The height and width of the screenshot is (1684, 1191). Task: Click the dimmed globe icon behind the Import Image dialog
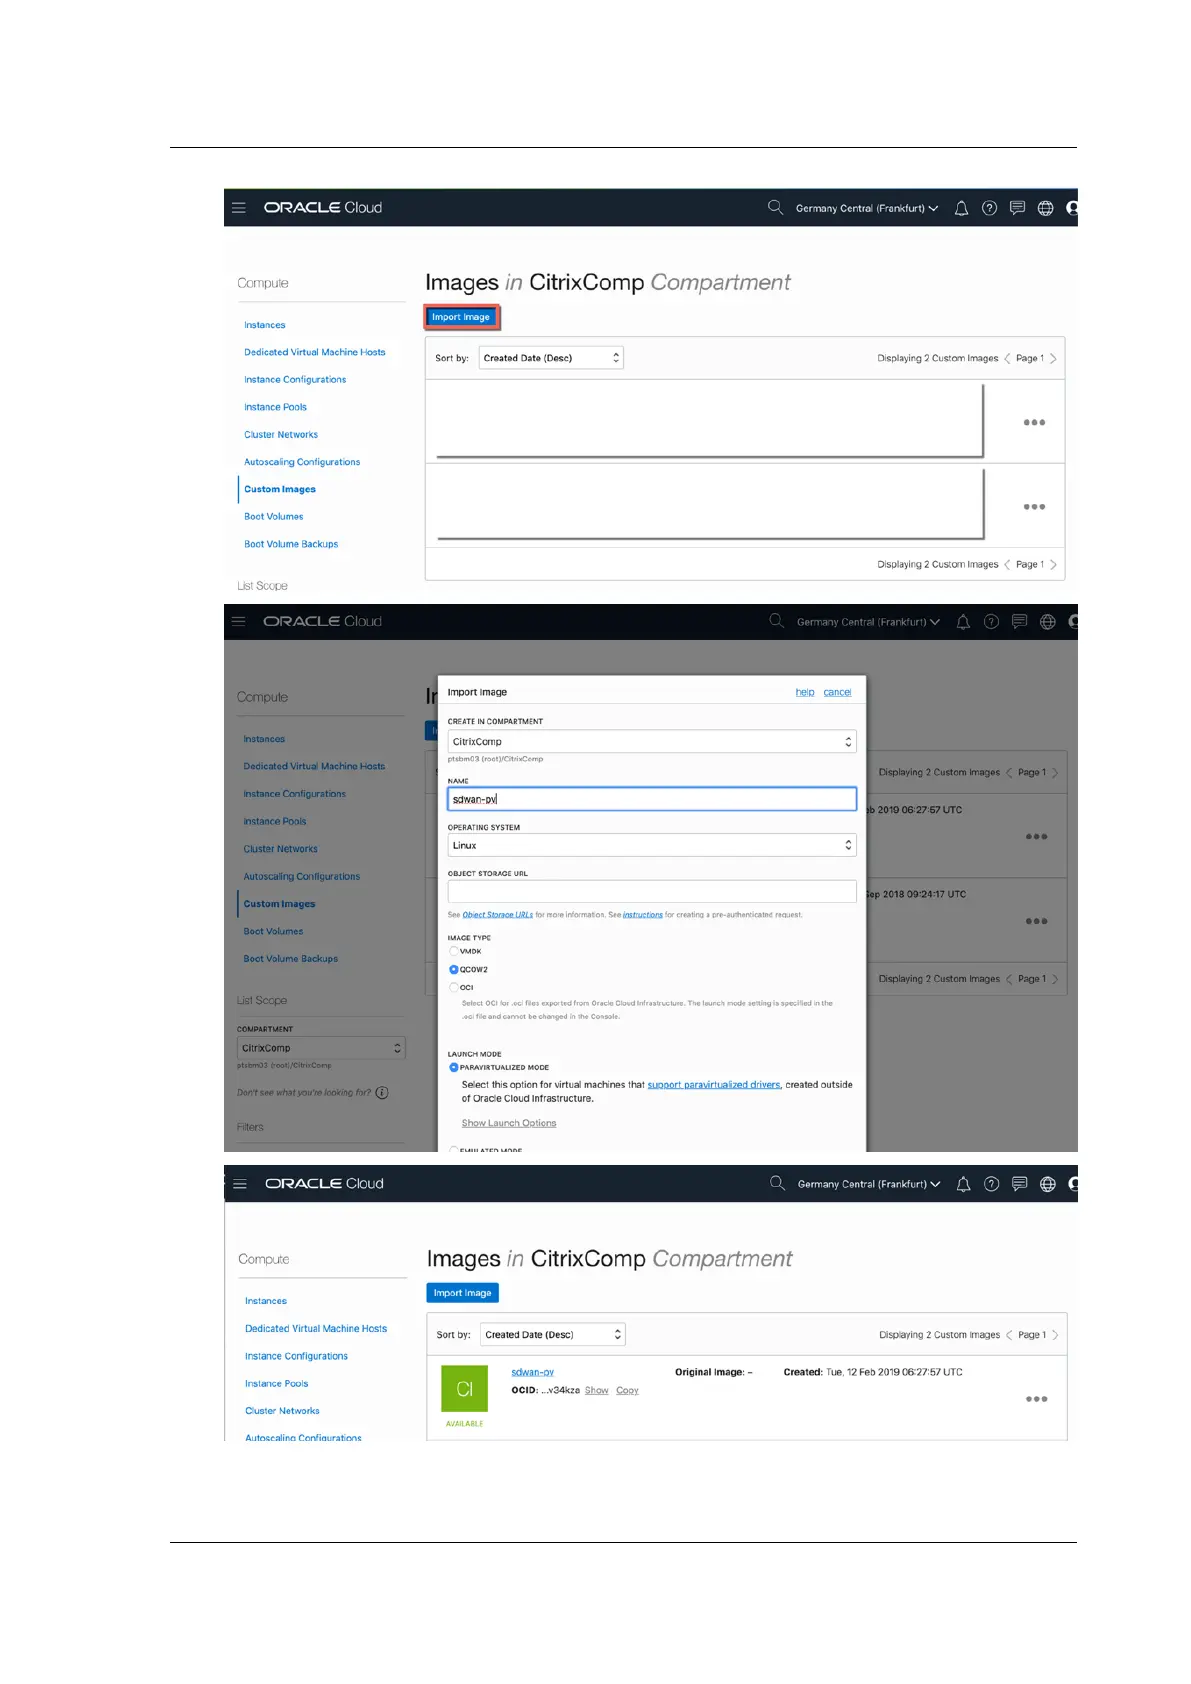click(x=1047, y=622)
